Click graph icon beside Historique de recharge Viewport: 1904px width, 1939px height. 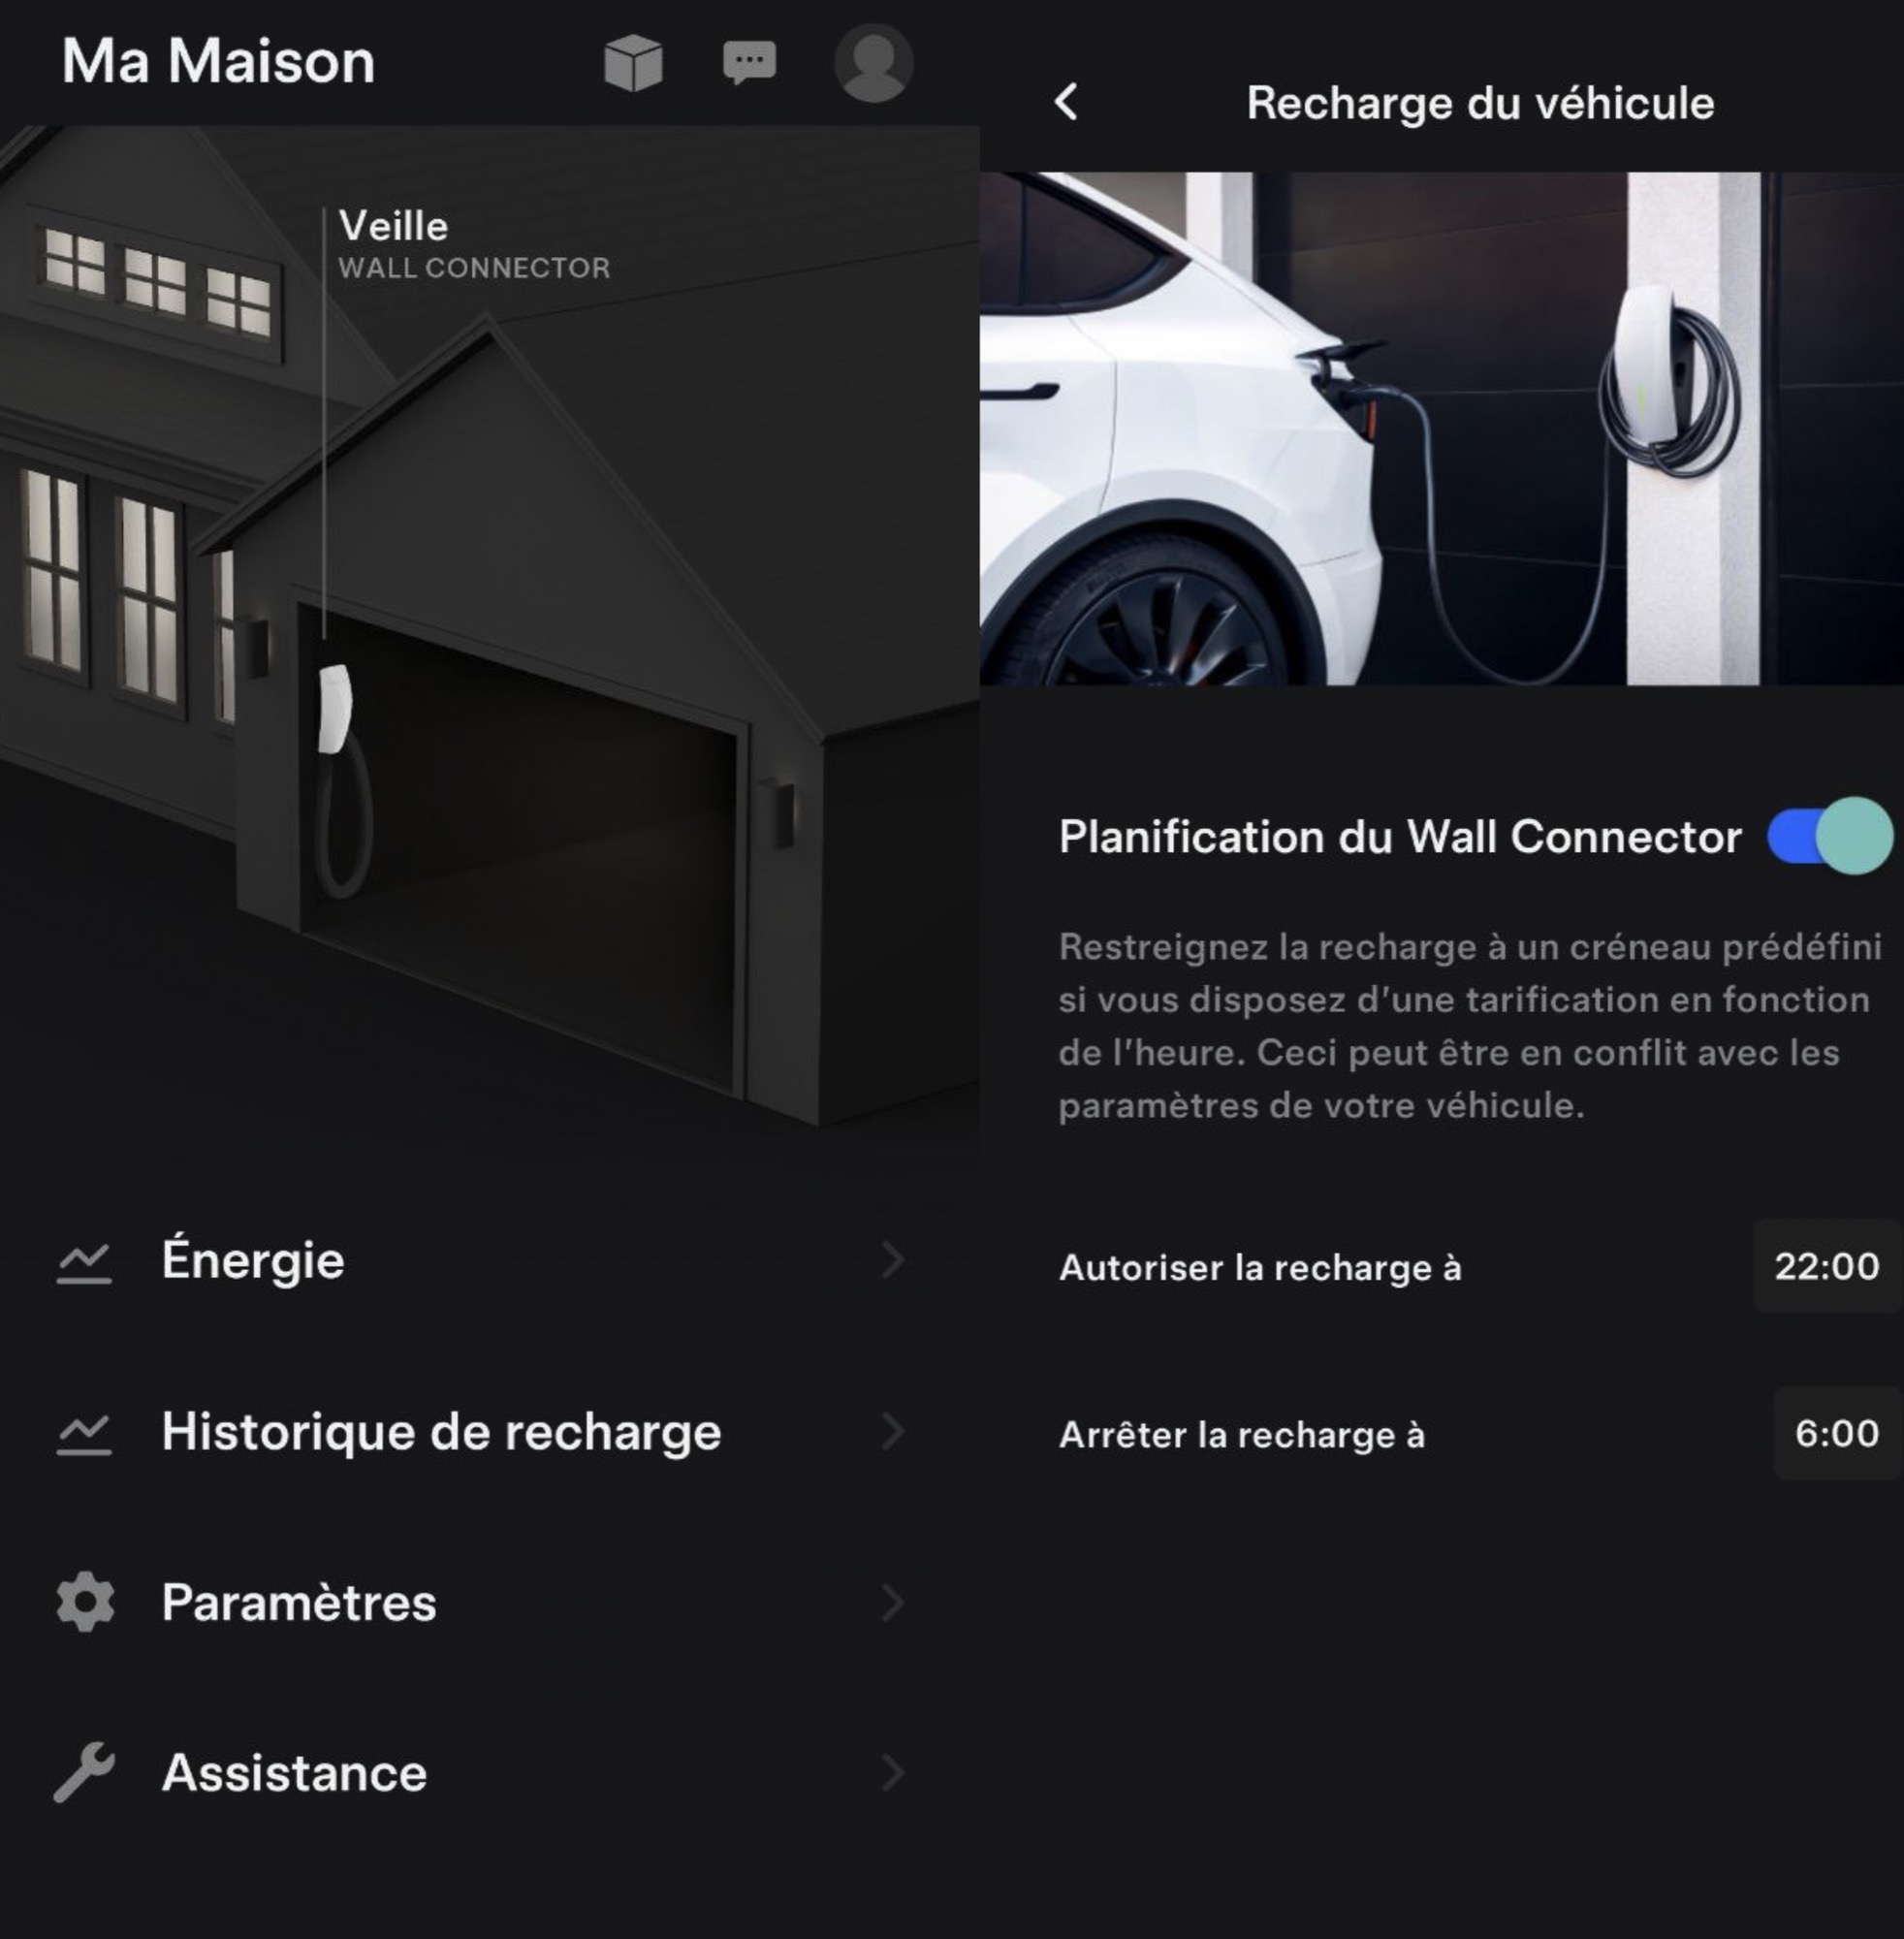coord(85,1433)
